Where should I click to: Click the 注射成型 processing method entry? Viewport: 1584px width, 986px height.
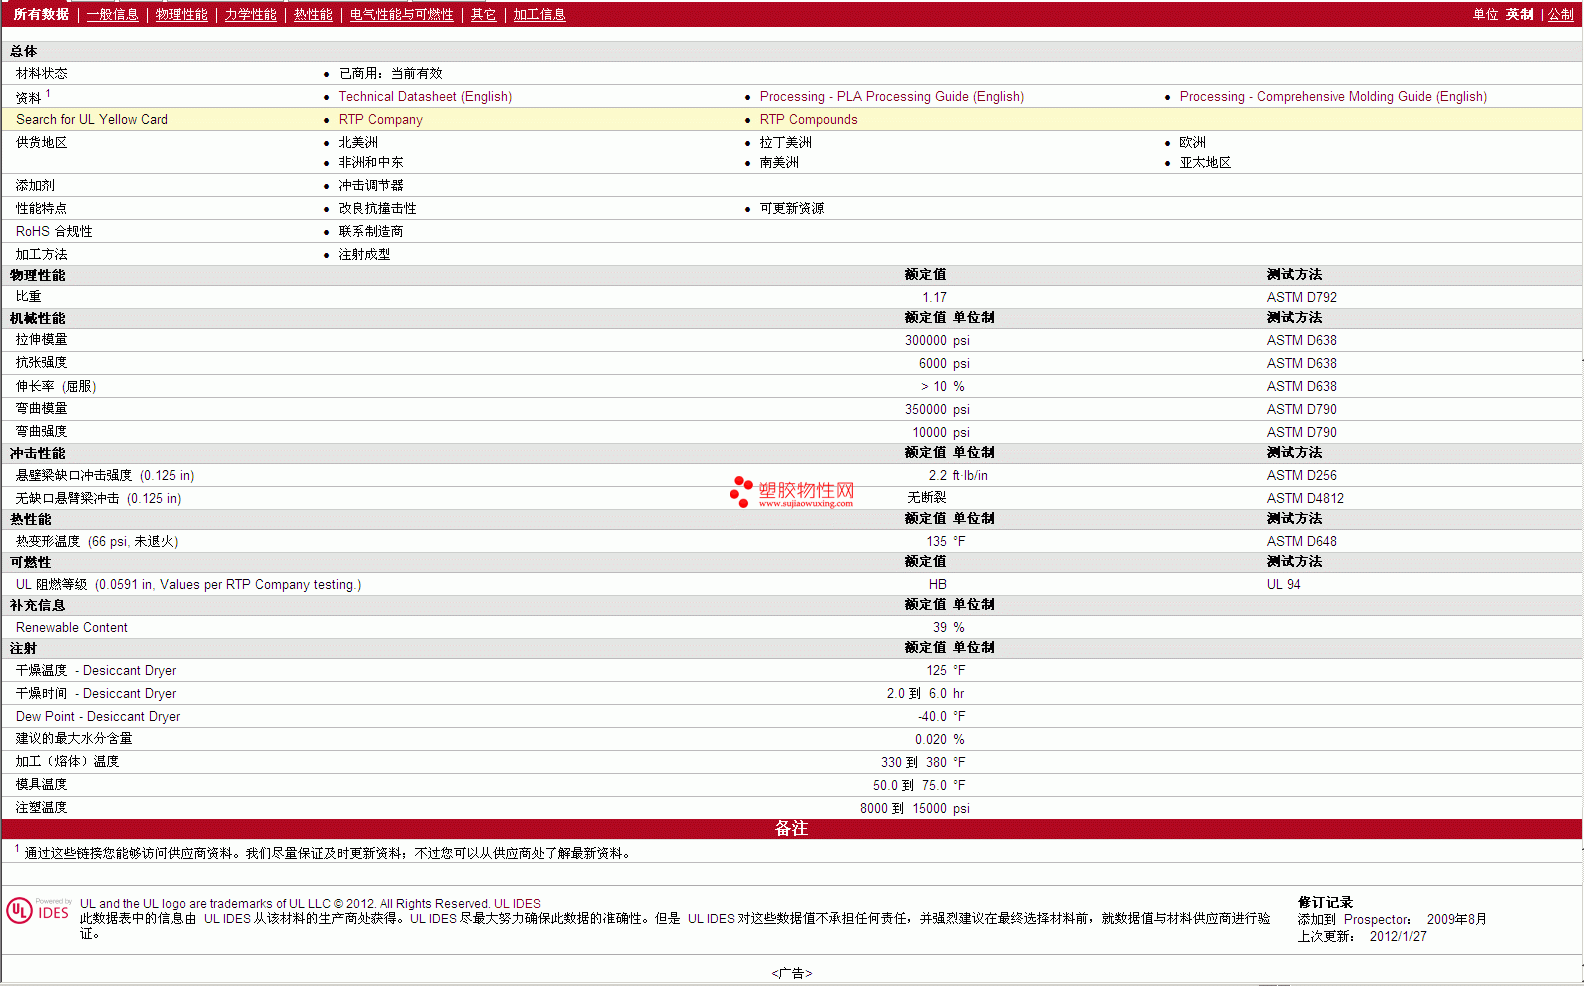[364, 255]
